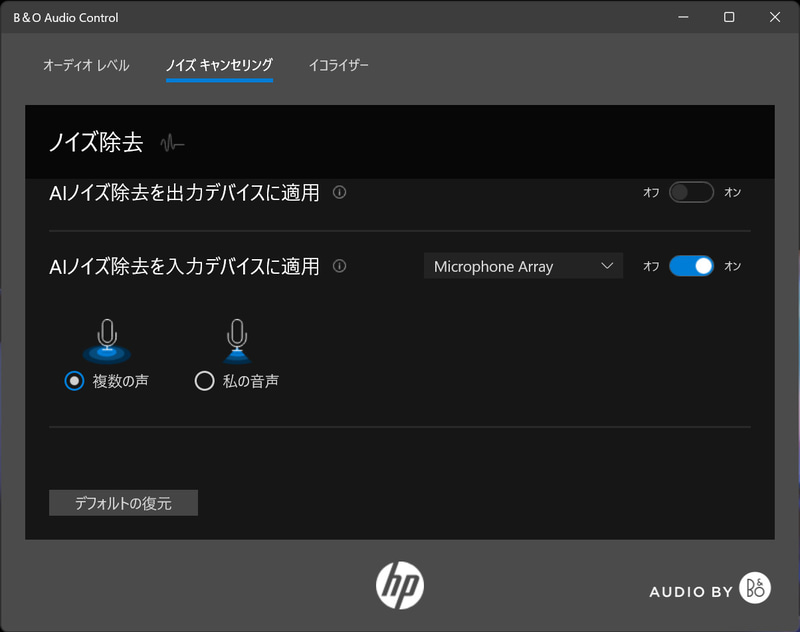The height and width of the screenshot is (632, 800).
Task: Click the info icon next to AIノイズ除去を出力デバイスに適用
Action: [x=339, y=193]
